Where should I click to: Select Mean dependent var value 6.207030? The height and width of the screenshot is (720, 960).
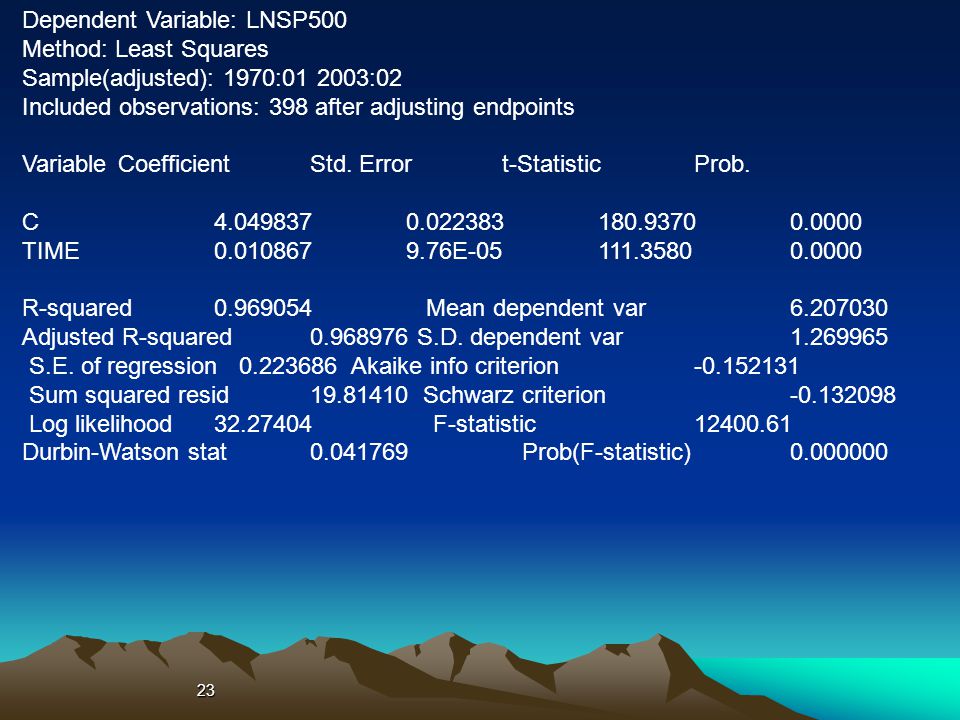pos(839,308)
